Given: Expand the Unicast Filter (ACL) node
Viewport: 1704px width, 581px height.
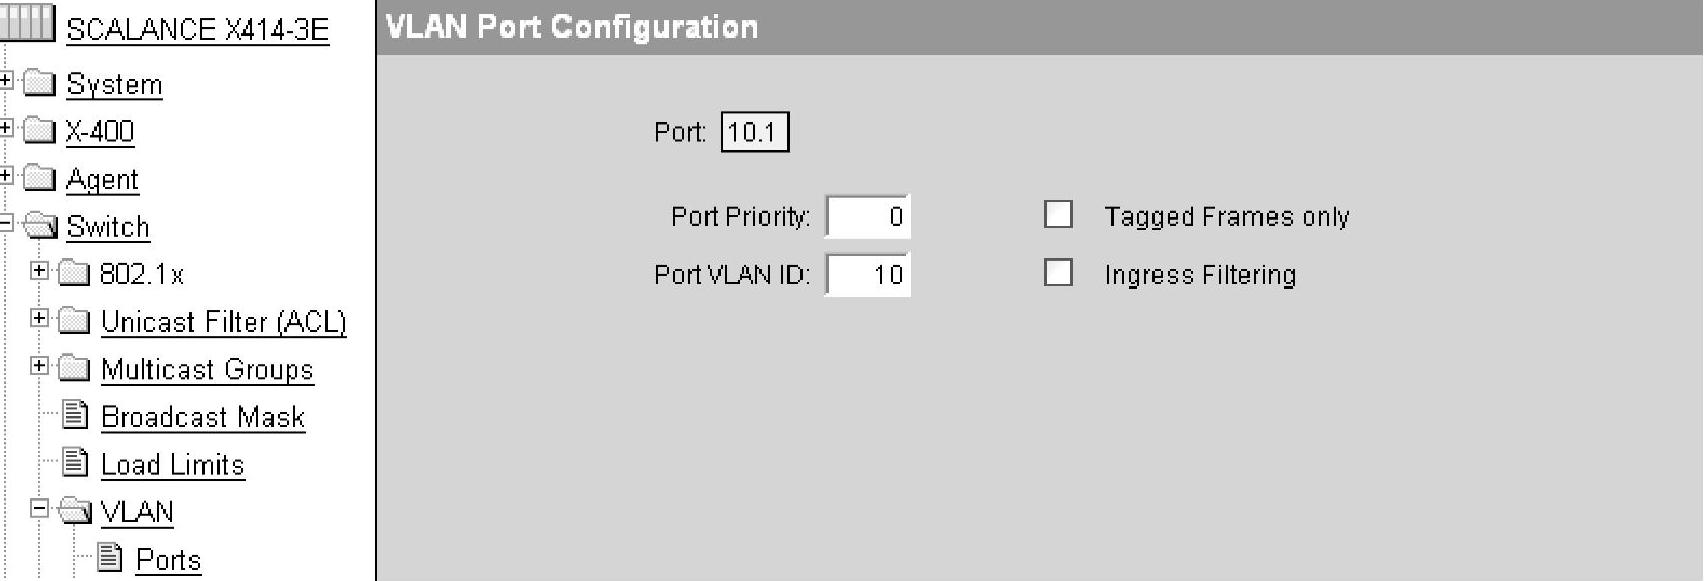Looking at the screenshot, I should 39,318.
